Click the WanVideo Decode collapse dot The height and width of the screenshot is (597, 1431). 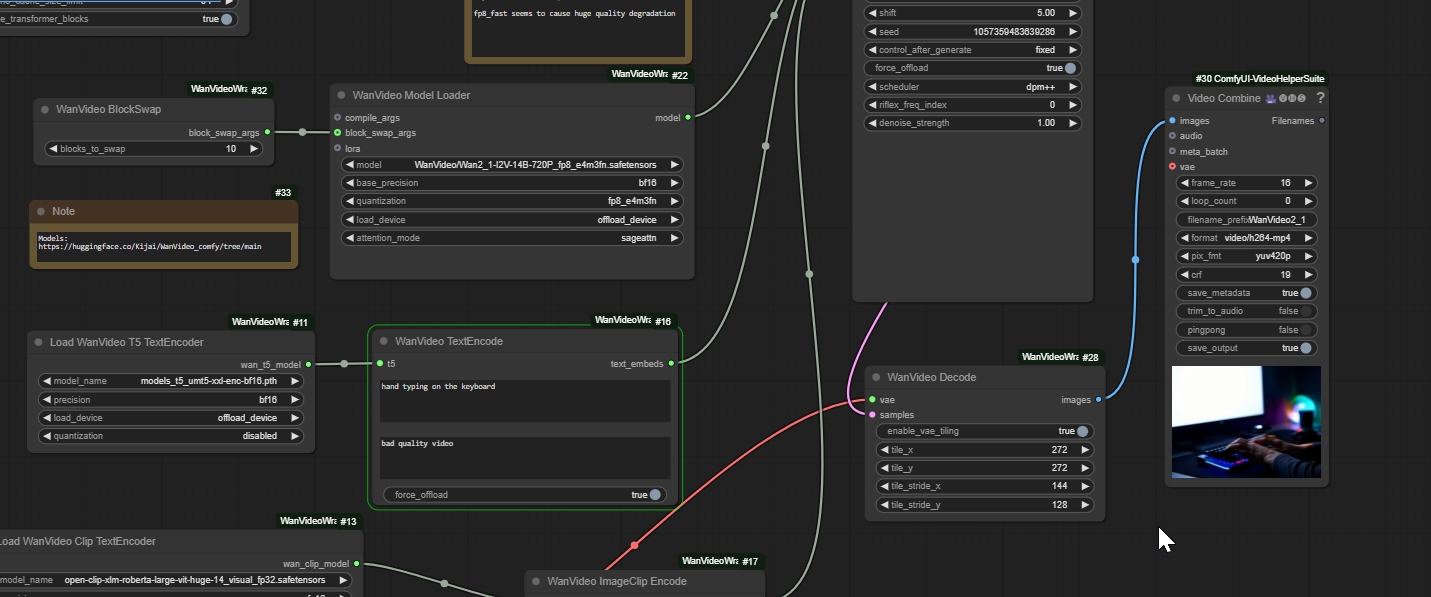(x=876, y=377)
